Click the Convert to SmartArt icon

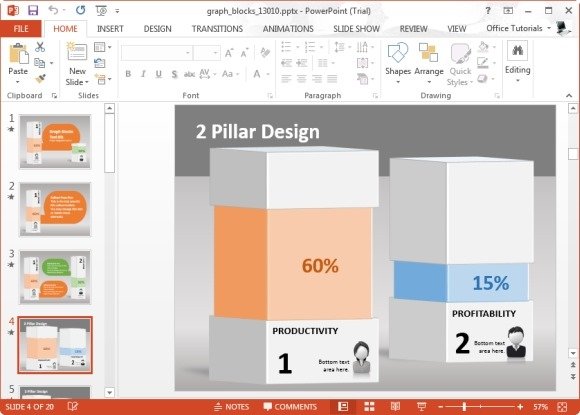point(362,79)
